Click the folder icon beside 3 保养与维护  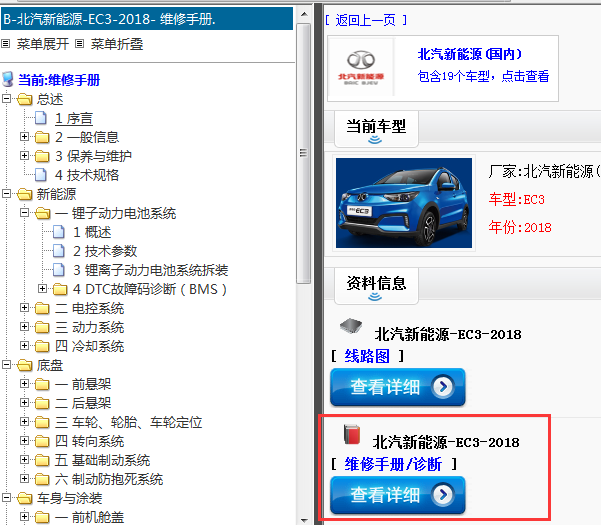[x=42, y=156]
